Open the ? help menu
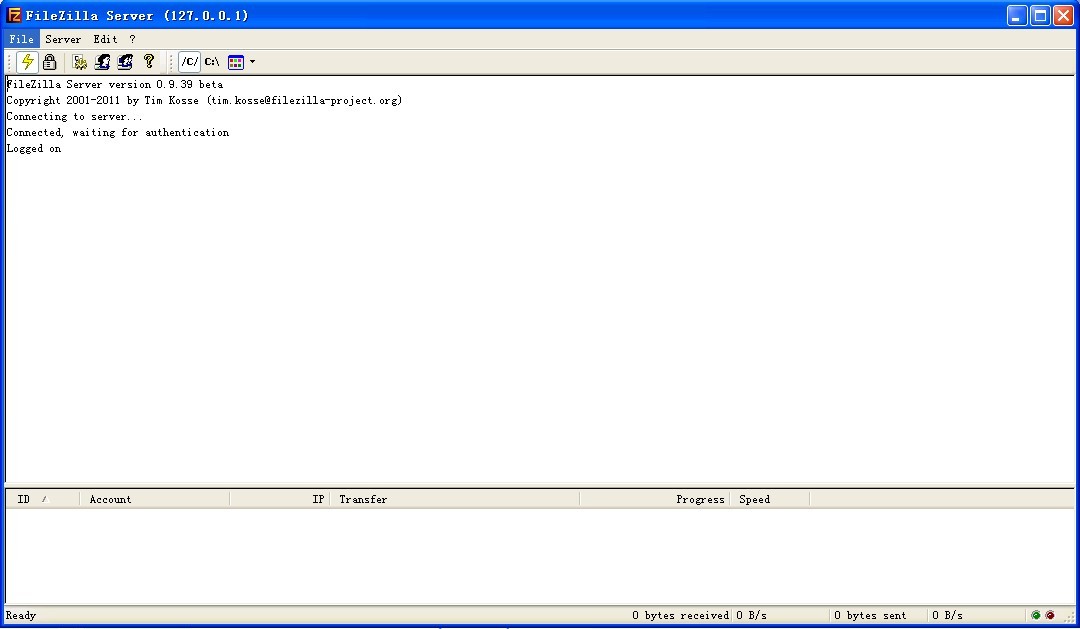 click(132, 39)
